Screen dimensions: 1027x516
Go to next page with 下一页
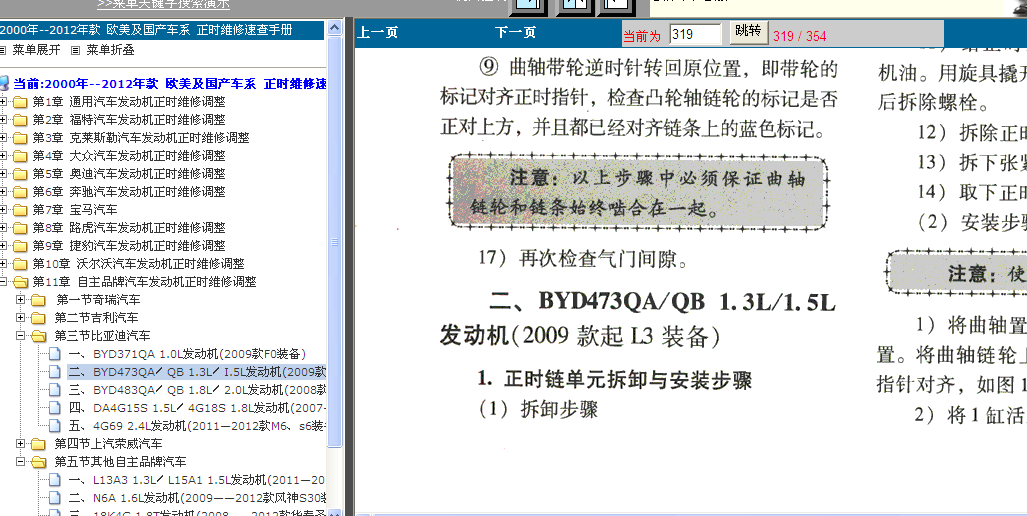[x=515, y=33]
